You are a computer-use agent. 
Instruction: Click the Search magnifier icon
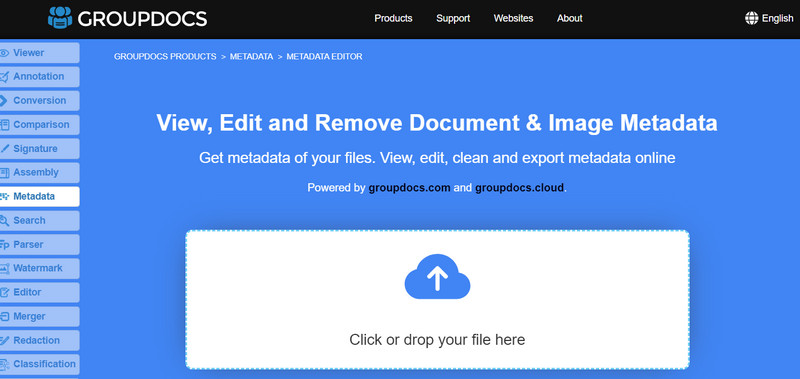(x=5, y=221)
